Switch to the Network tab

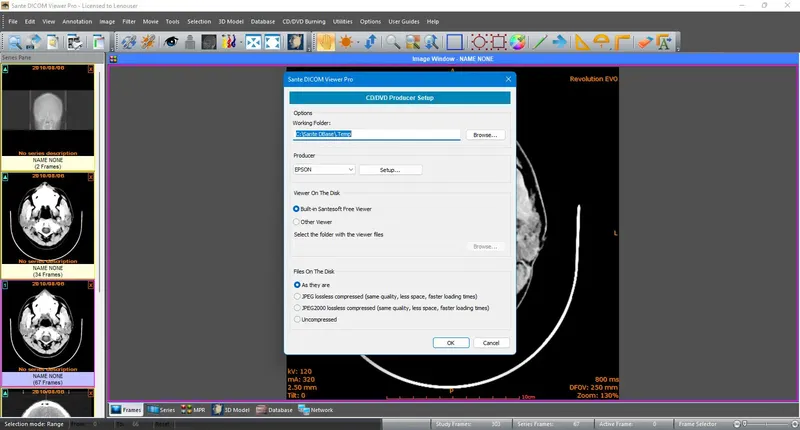pos(315,410)
